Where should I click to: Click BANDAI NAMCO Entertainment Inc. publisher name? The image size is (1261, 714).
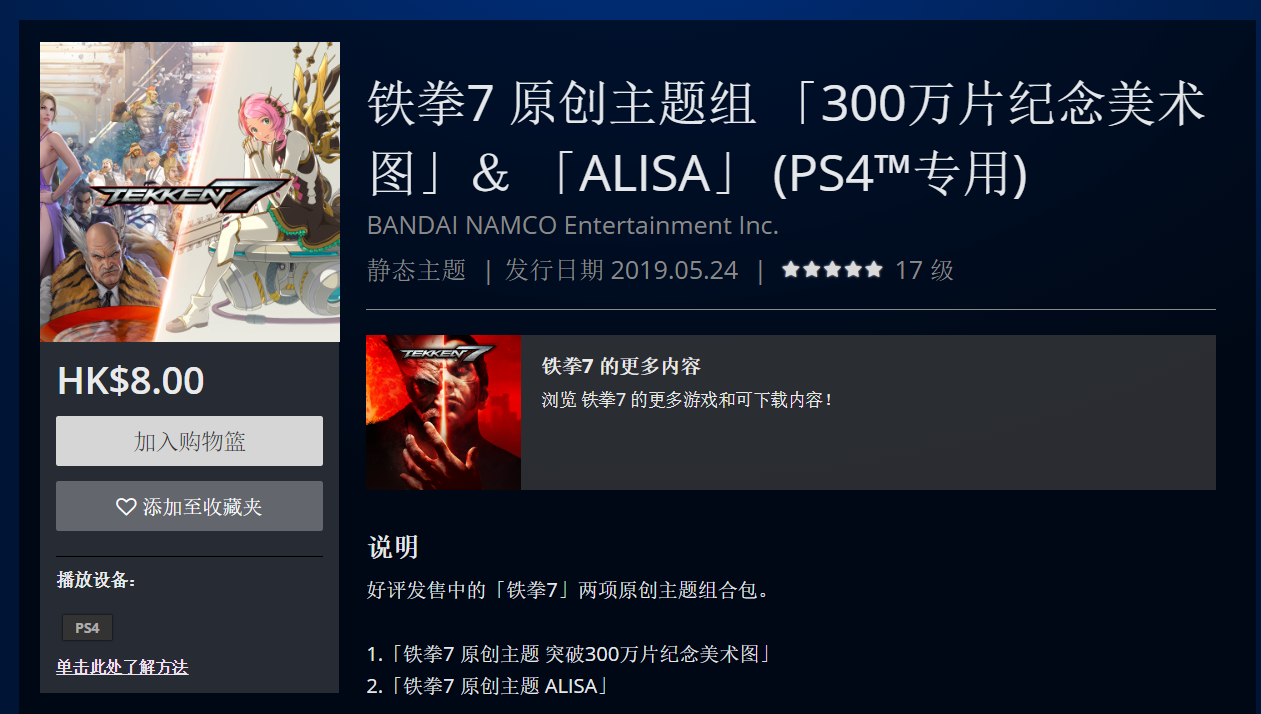(572, 226)
